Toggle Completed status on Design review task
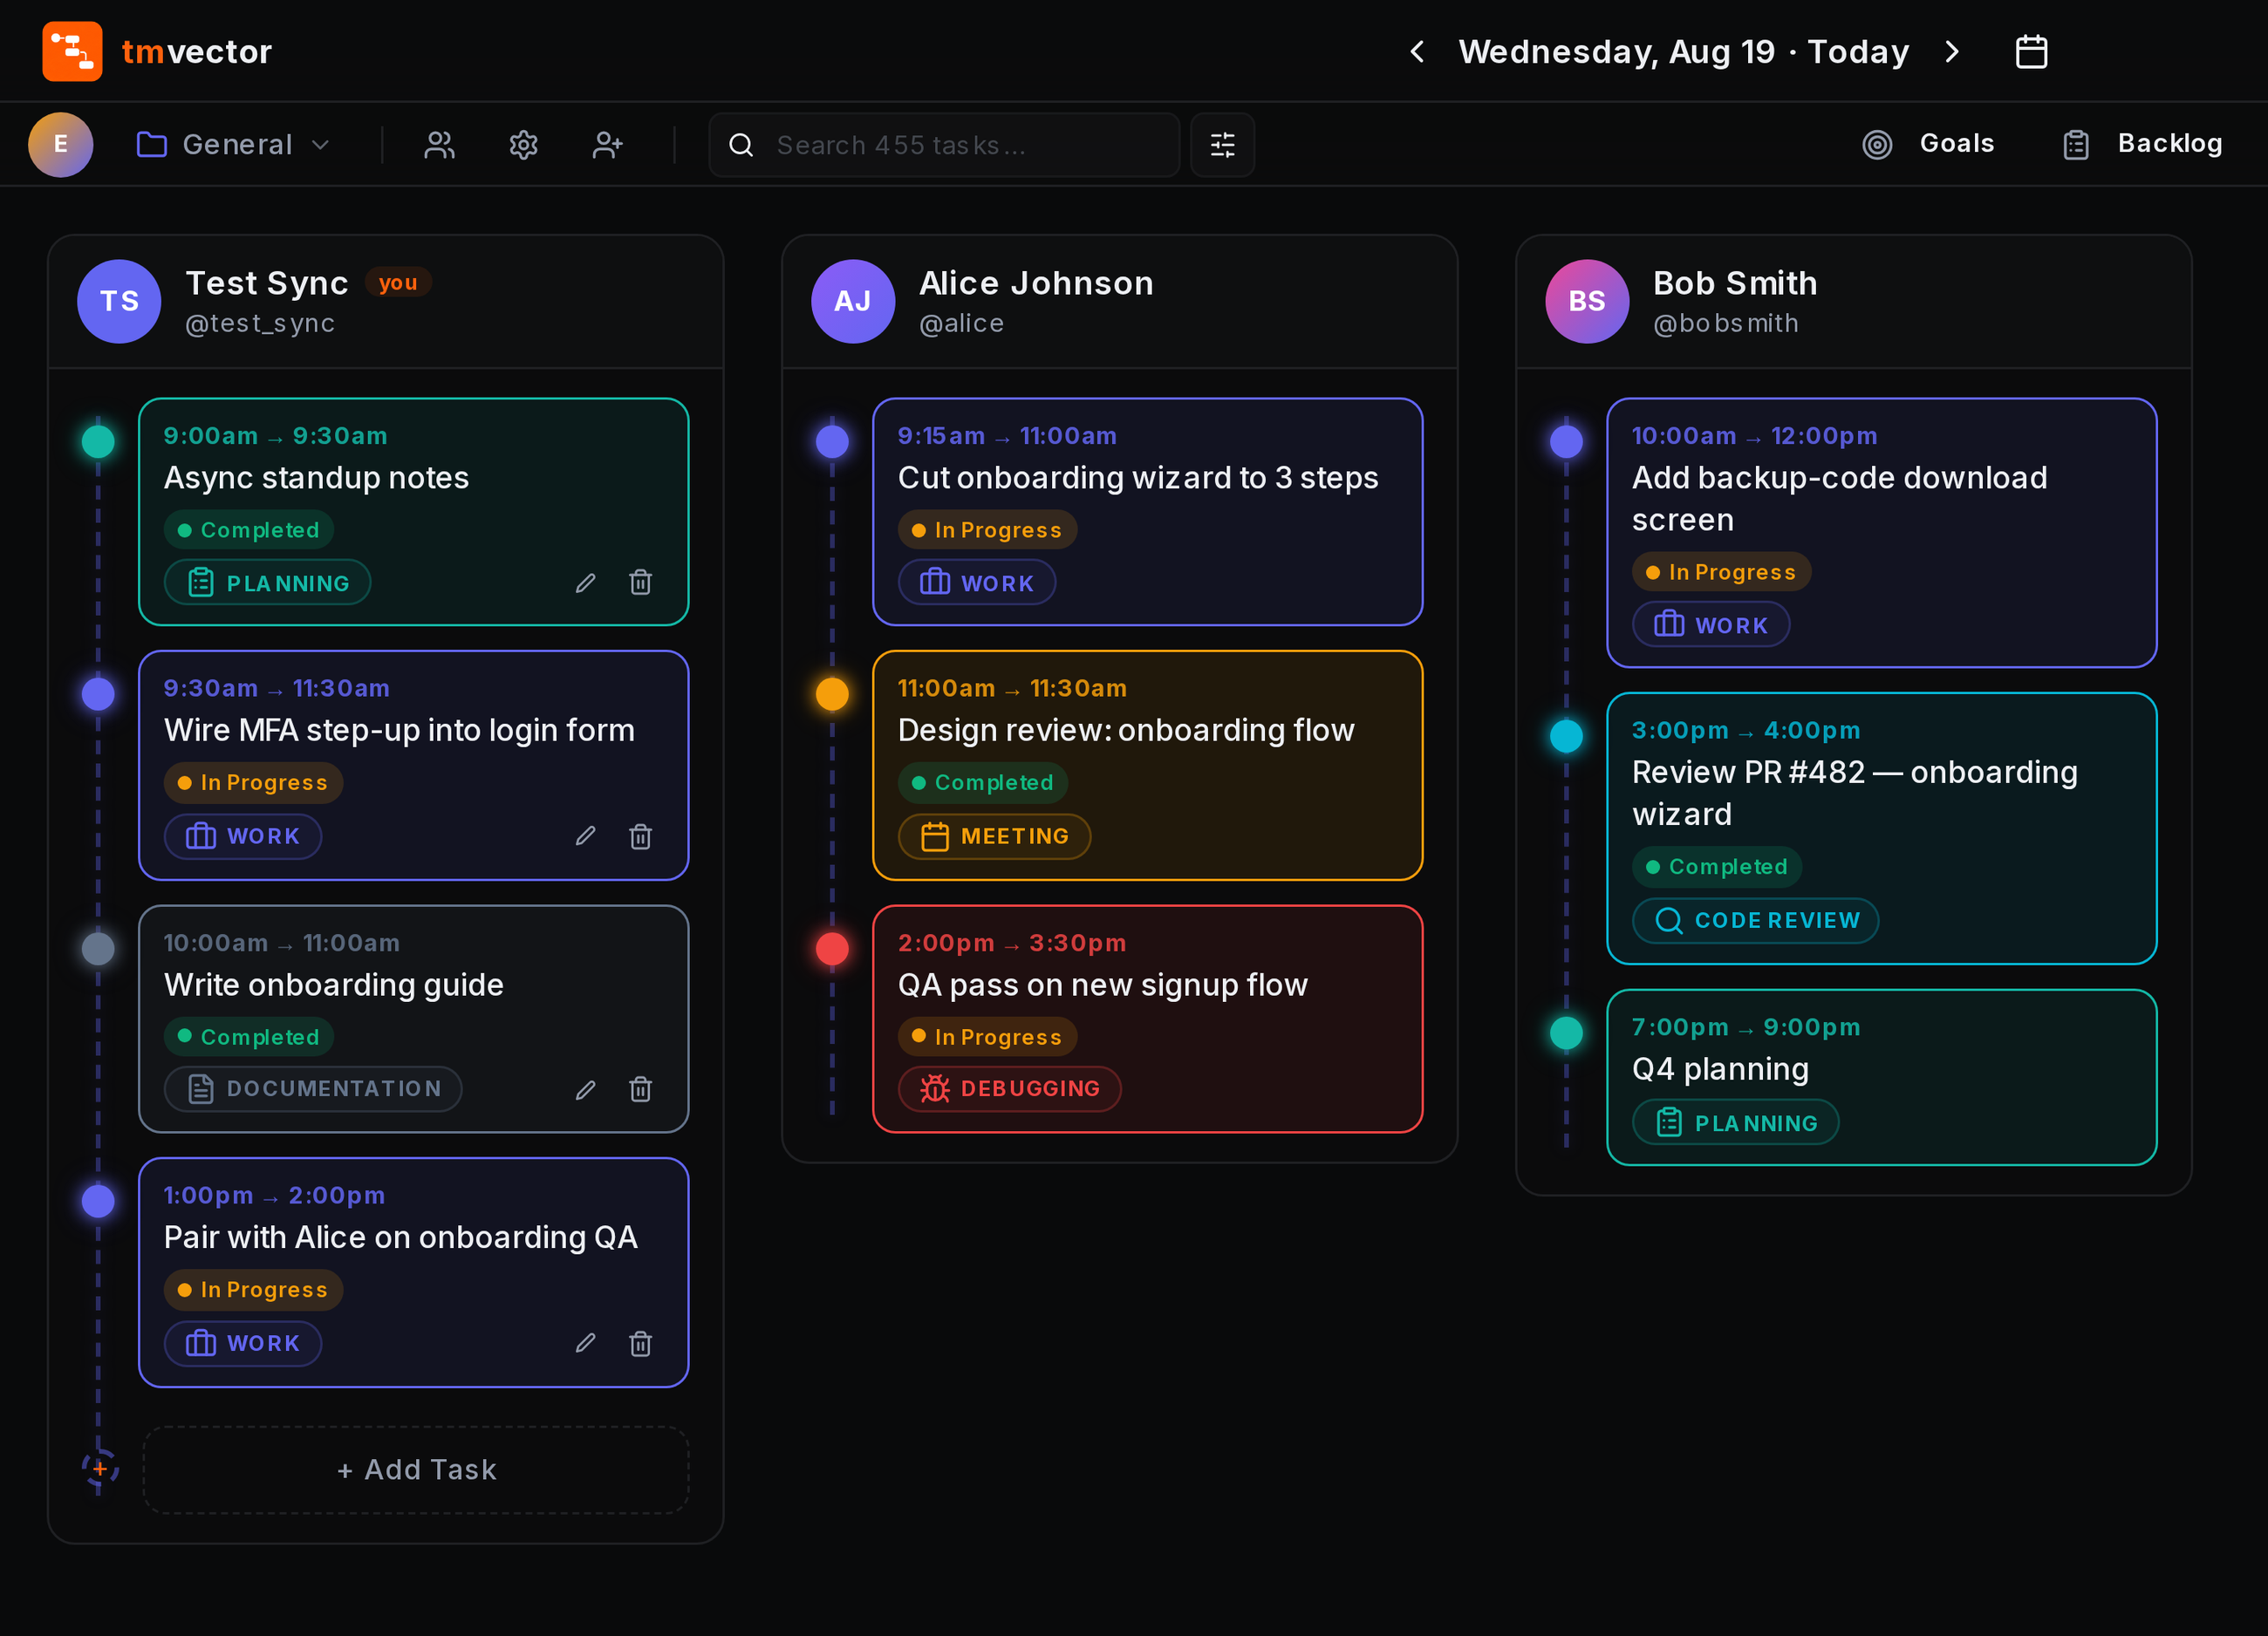The image size is (2268, 1636). [982, 782]
